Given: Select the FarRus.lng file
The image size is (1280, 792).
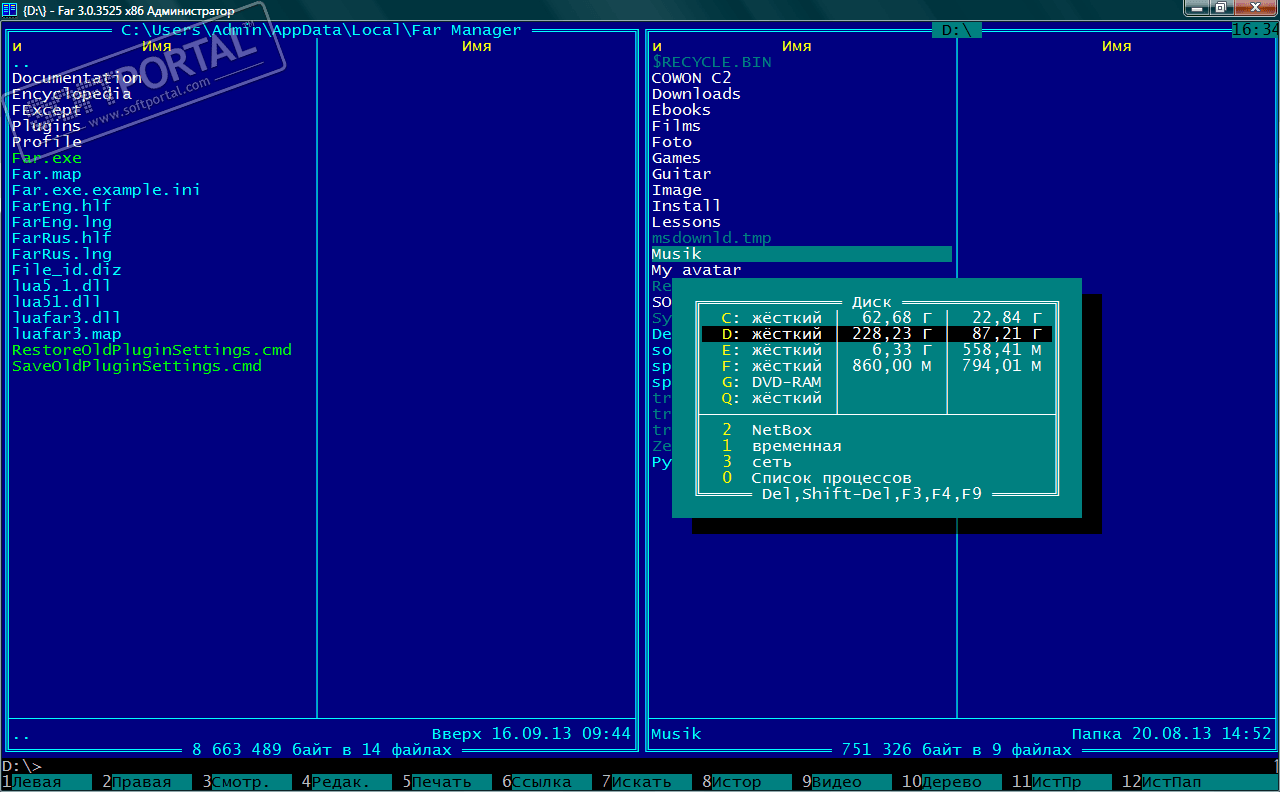Looking at the screenshot, I should tap(62, 254).
